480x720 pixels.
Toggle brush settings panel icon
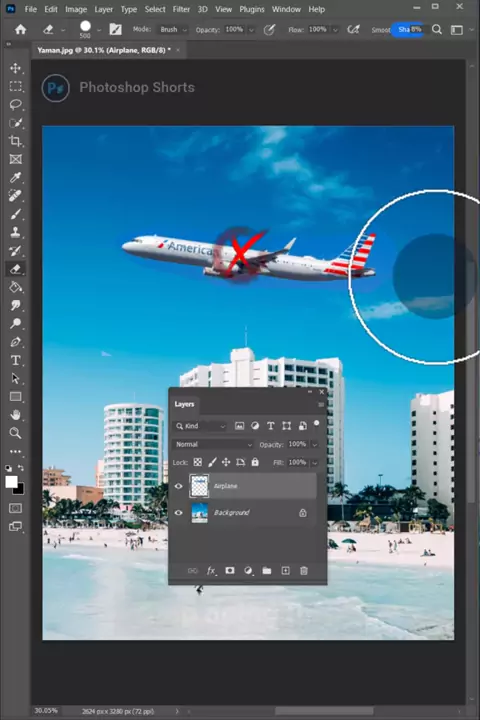(115, 30)
